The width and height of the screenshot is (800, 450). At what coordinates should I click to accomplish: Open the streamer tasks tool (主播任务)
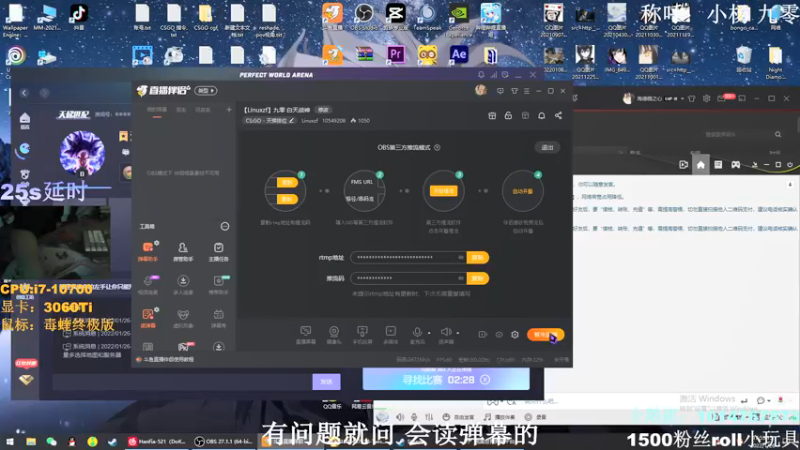pyautogui.click(x=218, y=251)
